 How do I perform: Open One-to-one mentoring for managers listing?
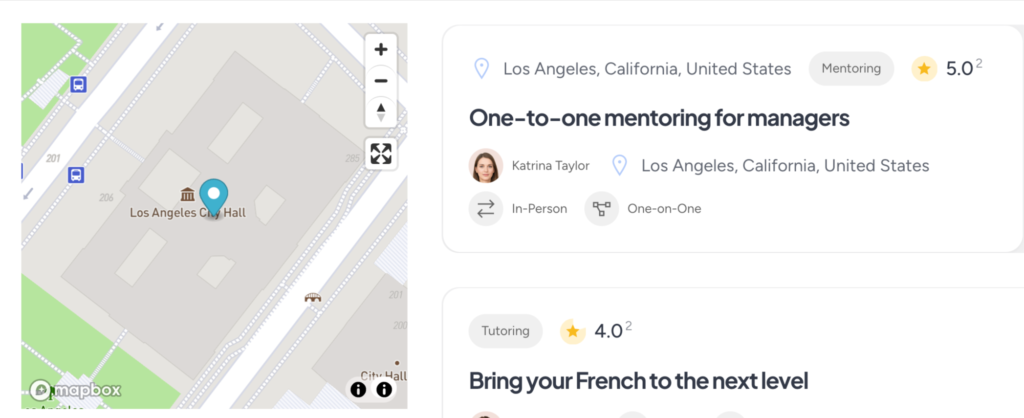pyautogui.click(x=659, y=118)
